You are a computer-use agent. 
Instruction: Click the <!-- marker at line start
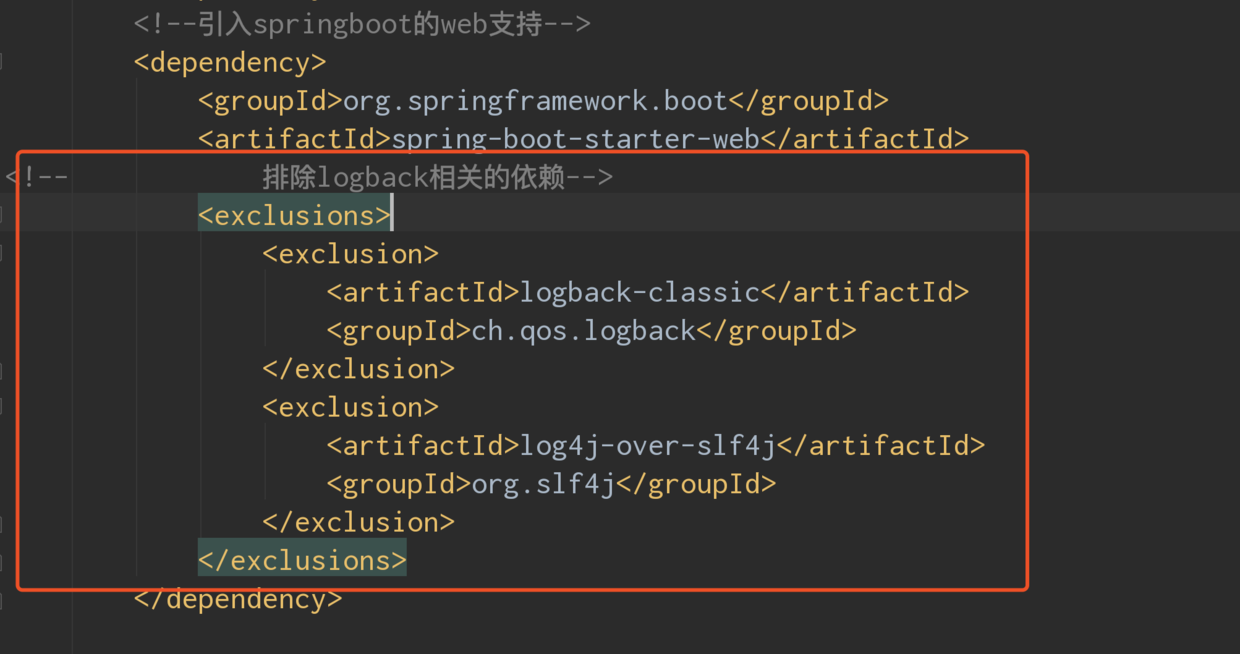37,178
